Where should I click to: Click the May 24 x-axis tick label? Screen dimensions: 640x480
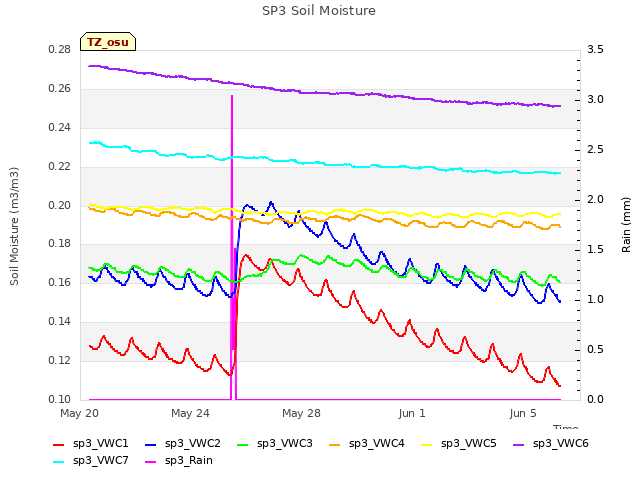[x=190, y=413]
